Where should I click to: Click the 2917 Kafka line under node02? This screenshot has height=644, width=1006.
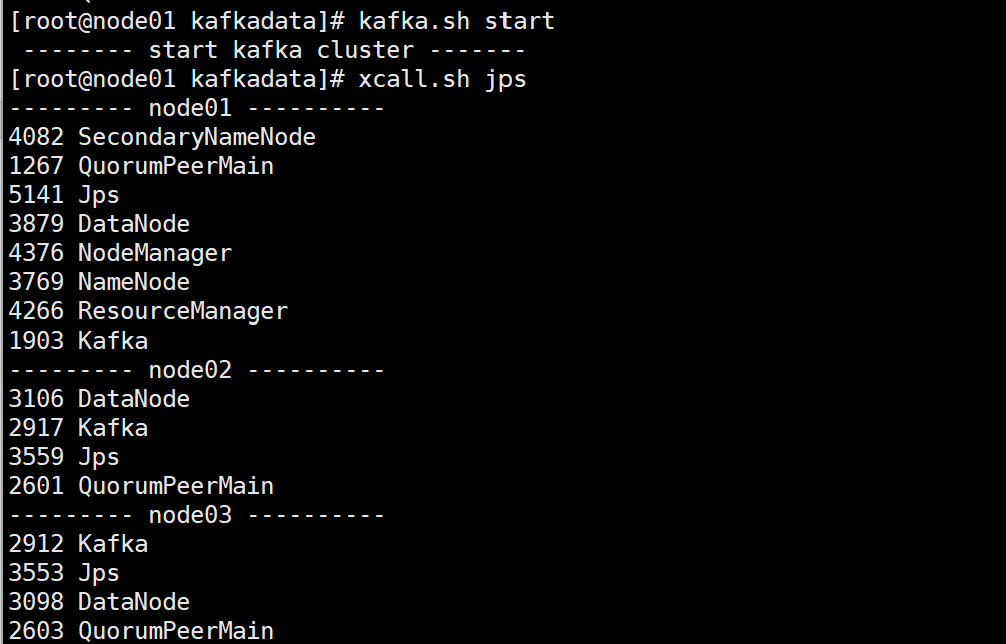pos(78,428)
